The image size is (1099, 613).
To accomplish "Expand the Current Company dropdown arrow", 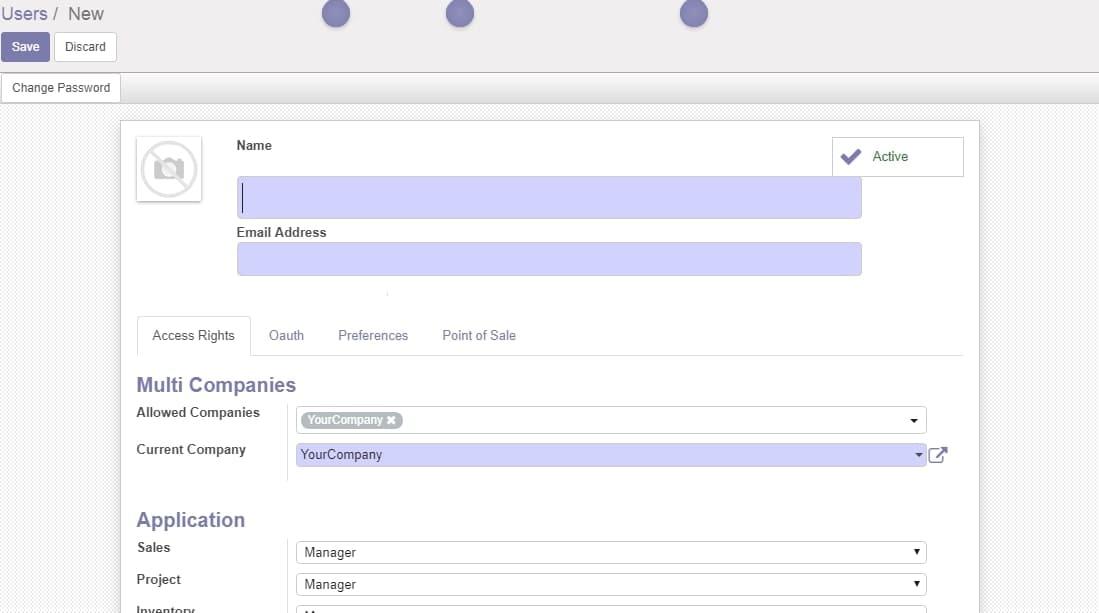I will 918,455.
